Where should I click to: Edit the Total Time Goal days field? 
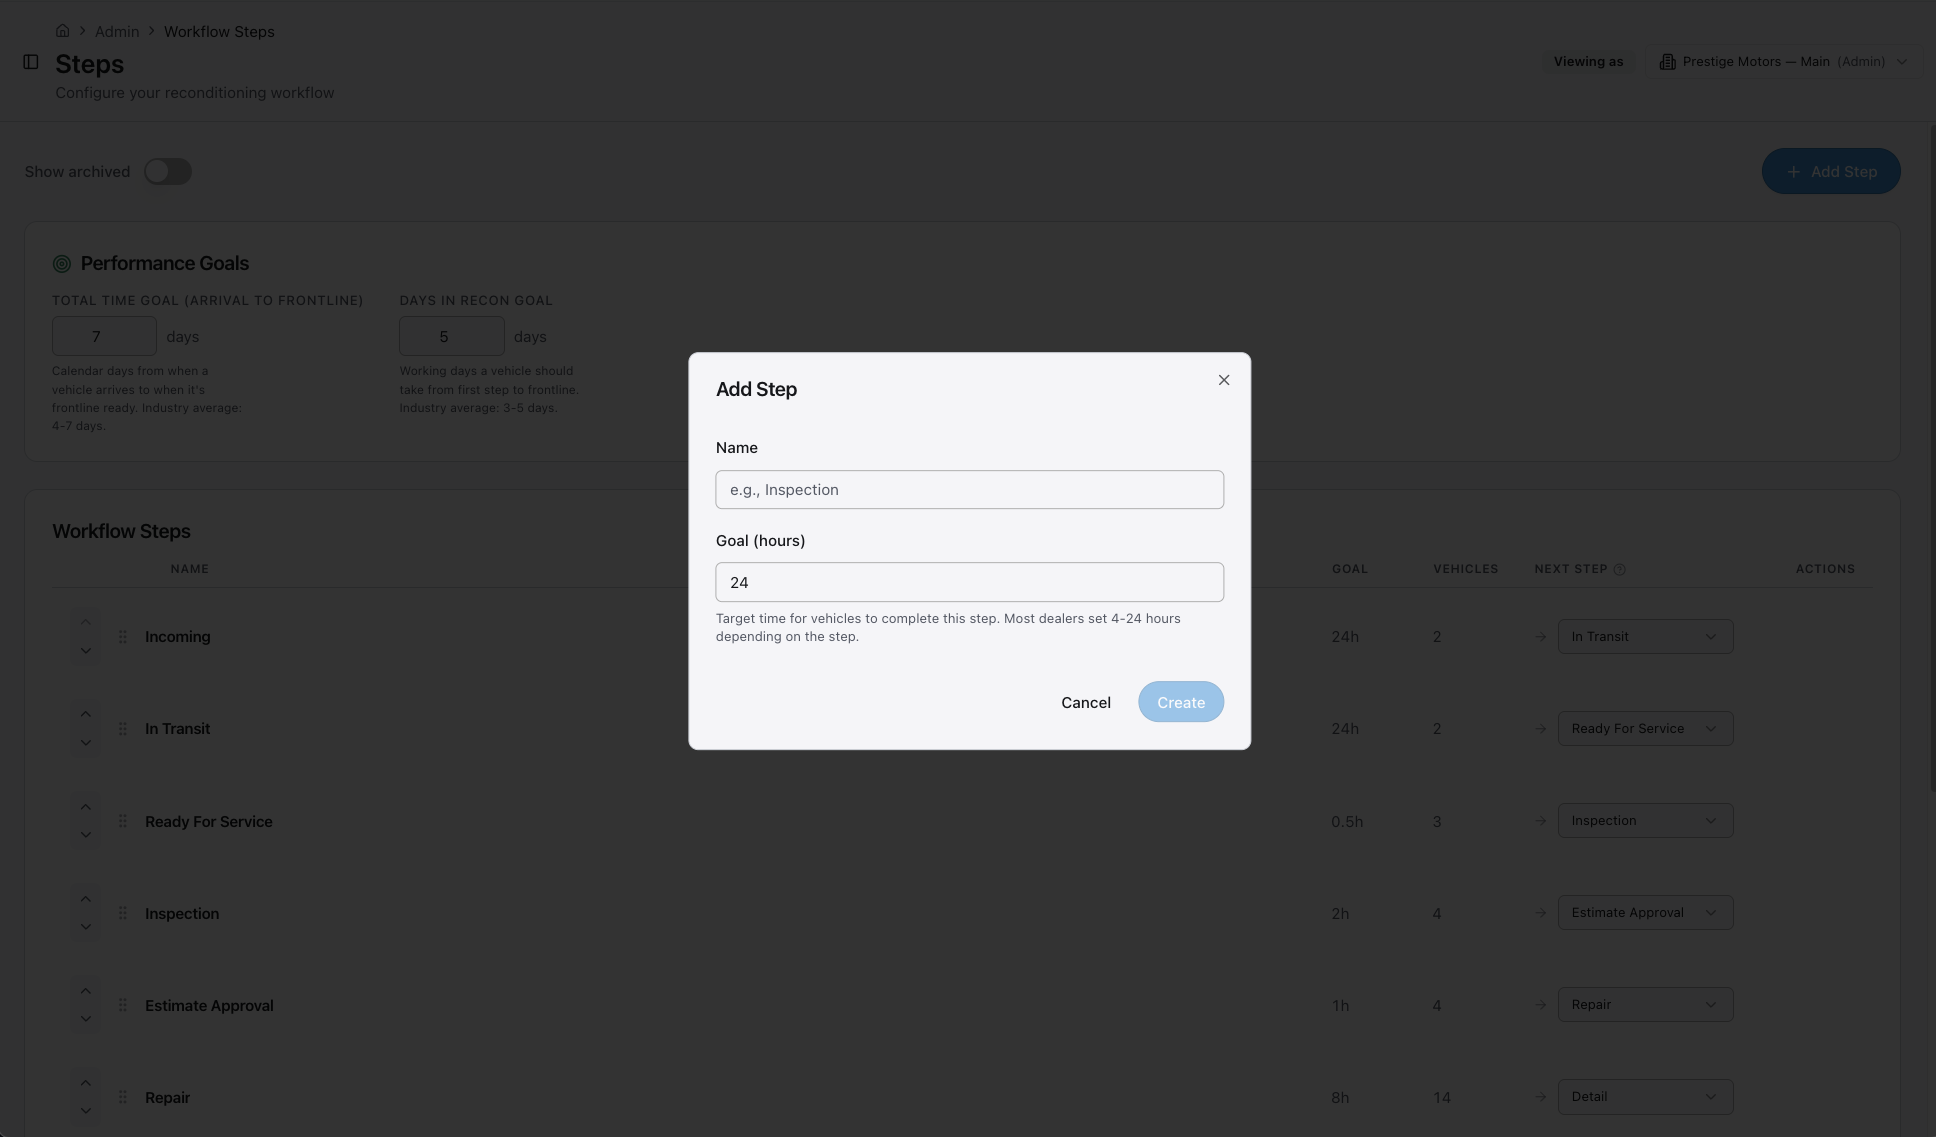(104, 337)
